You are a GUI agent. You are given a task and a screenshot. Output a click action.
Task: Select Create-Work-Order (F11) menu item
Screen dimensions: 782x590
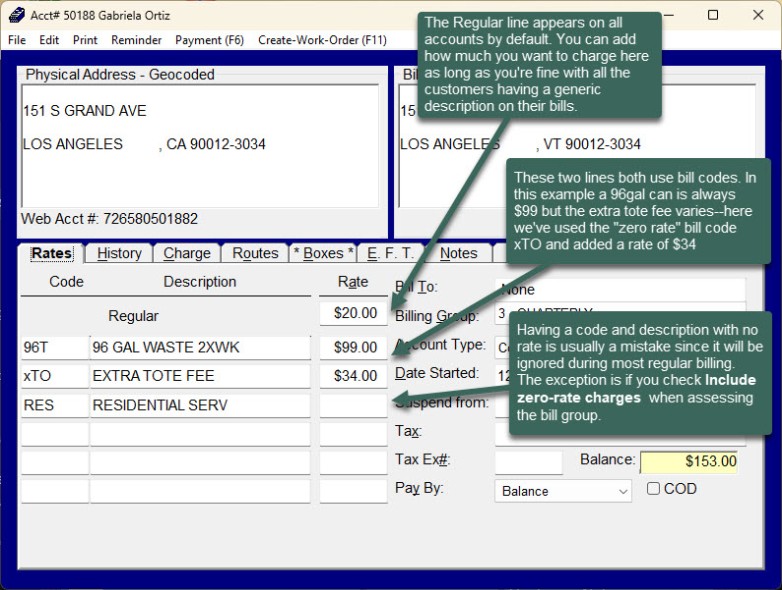coord(322,40)
